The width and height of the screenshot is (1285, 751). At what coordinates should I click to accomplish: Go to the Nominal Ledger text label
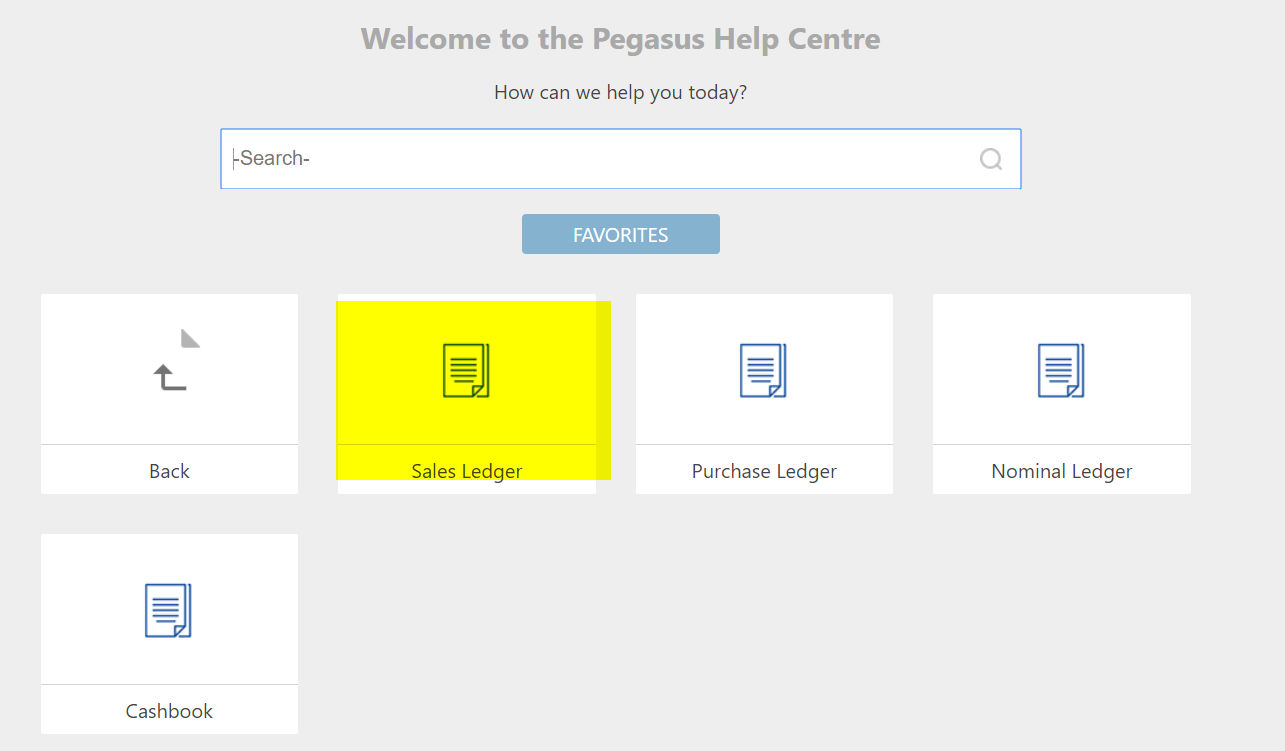1062,471
